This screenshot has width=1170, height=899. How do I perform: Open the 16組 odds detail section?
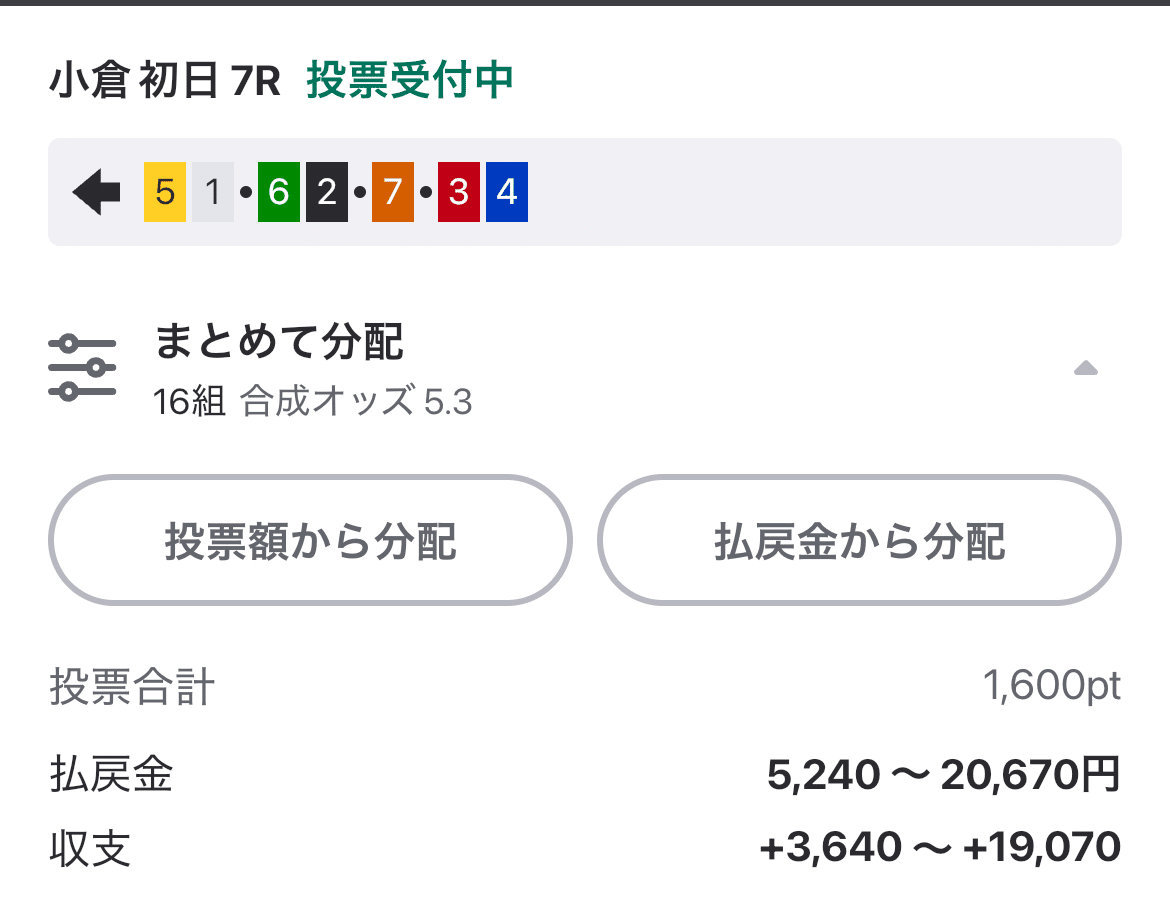click(x=190, y=400)
